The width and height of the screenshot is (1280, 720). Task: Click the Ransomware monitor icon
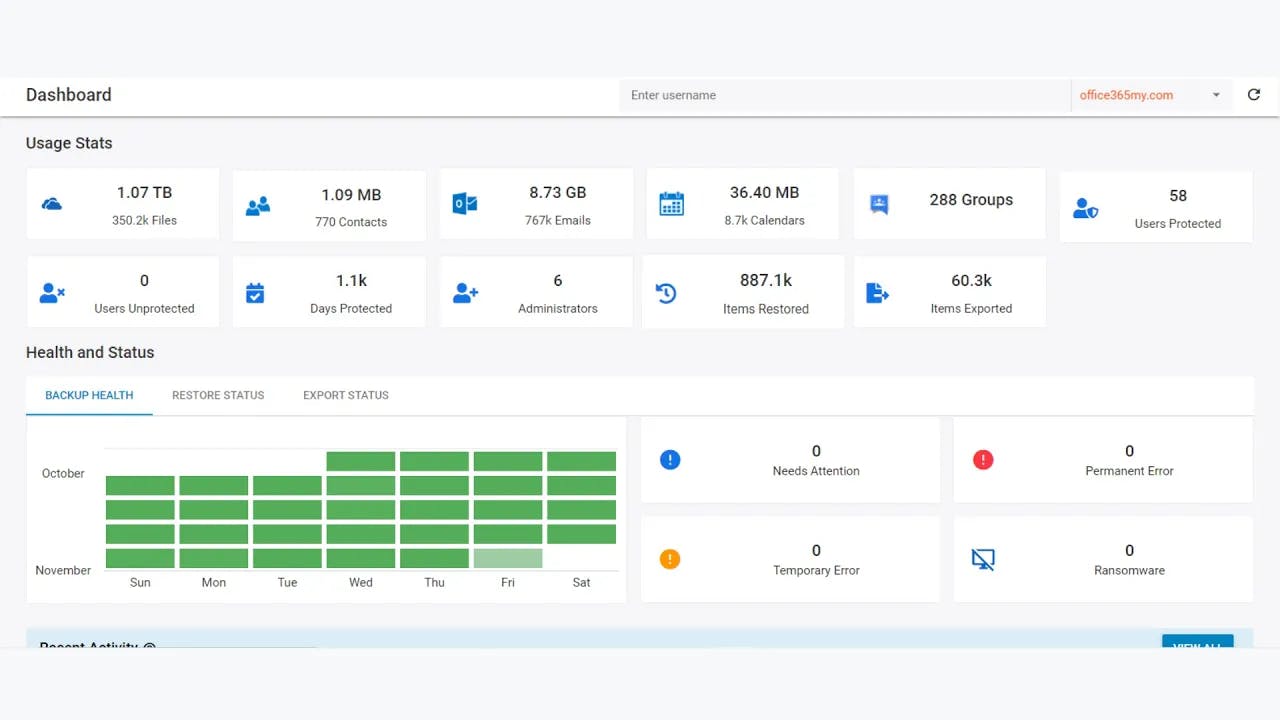click(983, 558)
